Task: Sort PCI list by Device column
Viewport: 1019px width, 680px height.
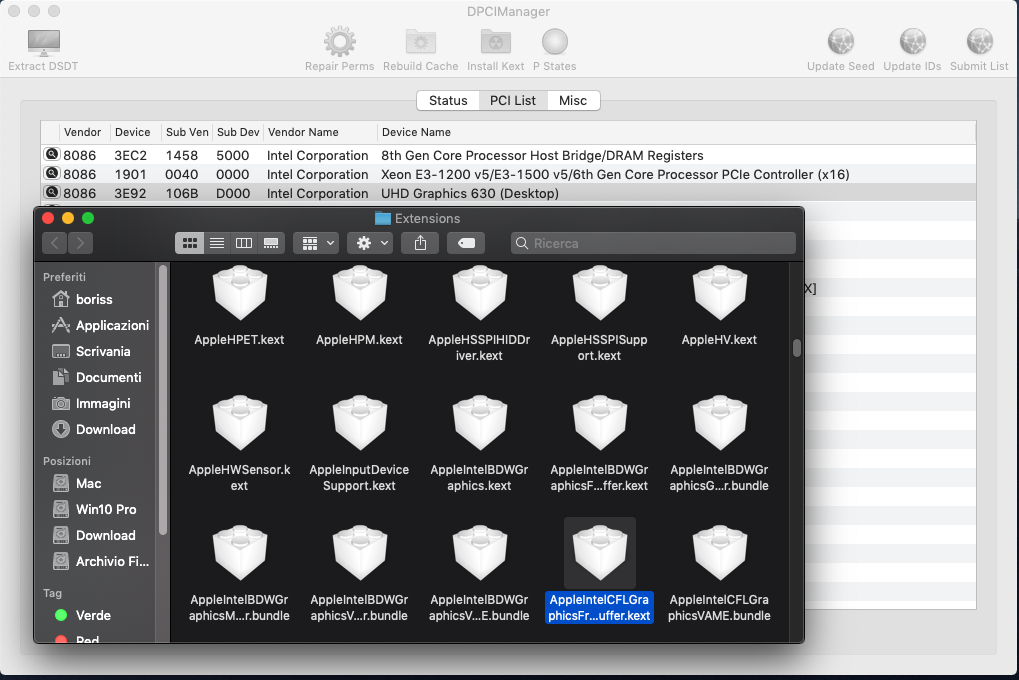Action: click(135, 132)
